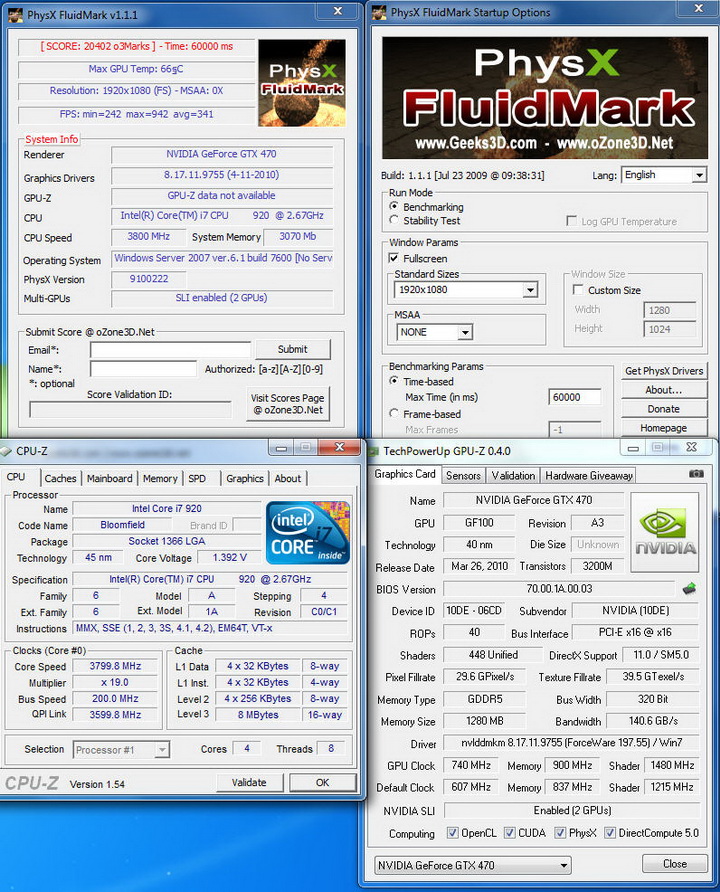This screenshot has width=720, height=892.
Task: Minimize the GPU-Z window
Action: pyautogui.click(x=633, y=448)
